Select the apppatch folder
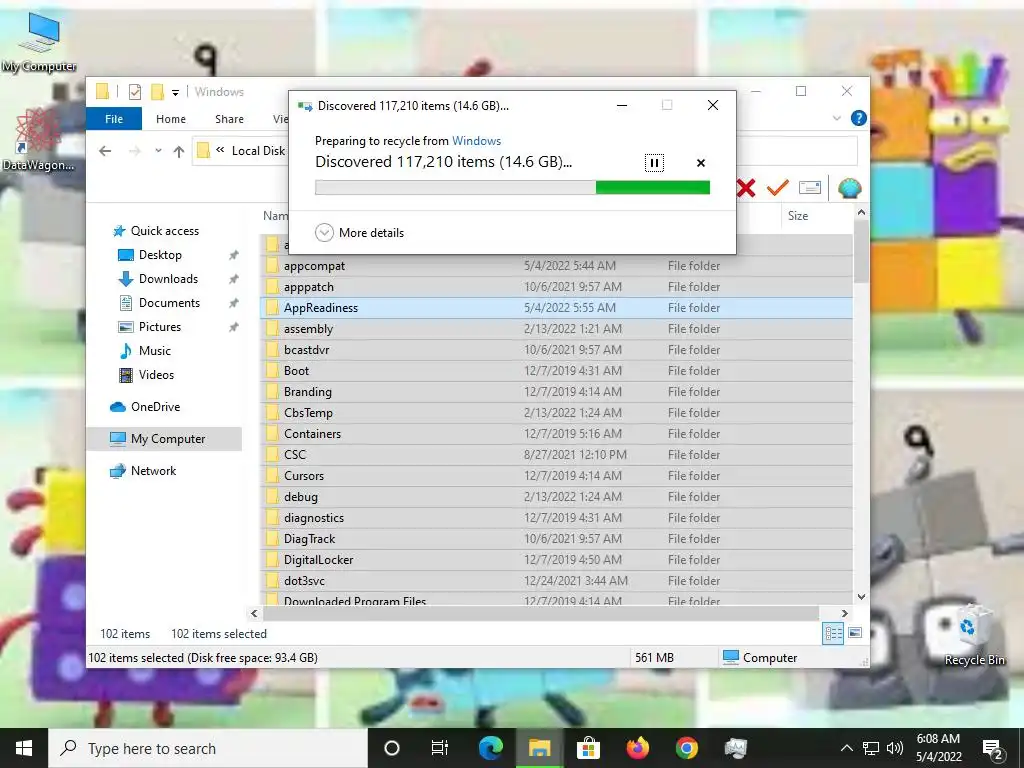The height and width of the screenshot is (768, 1024). [x=556, y=287]
